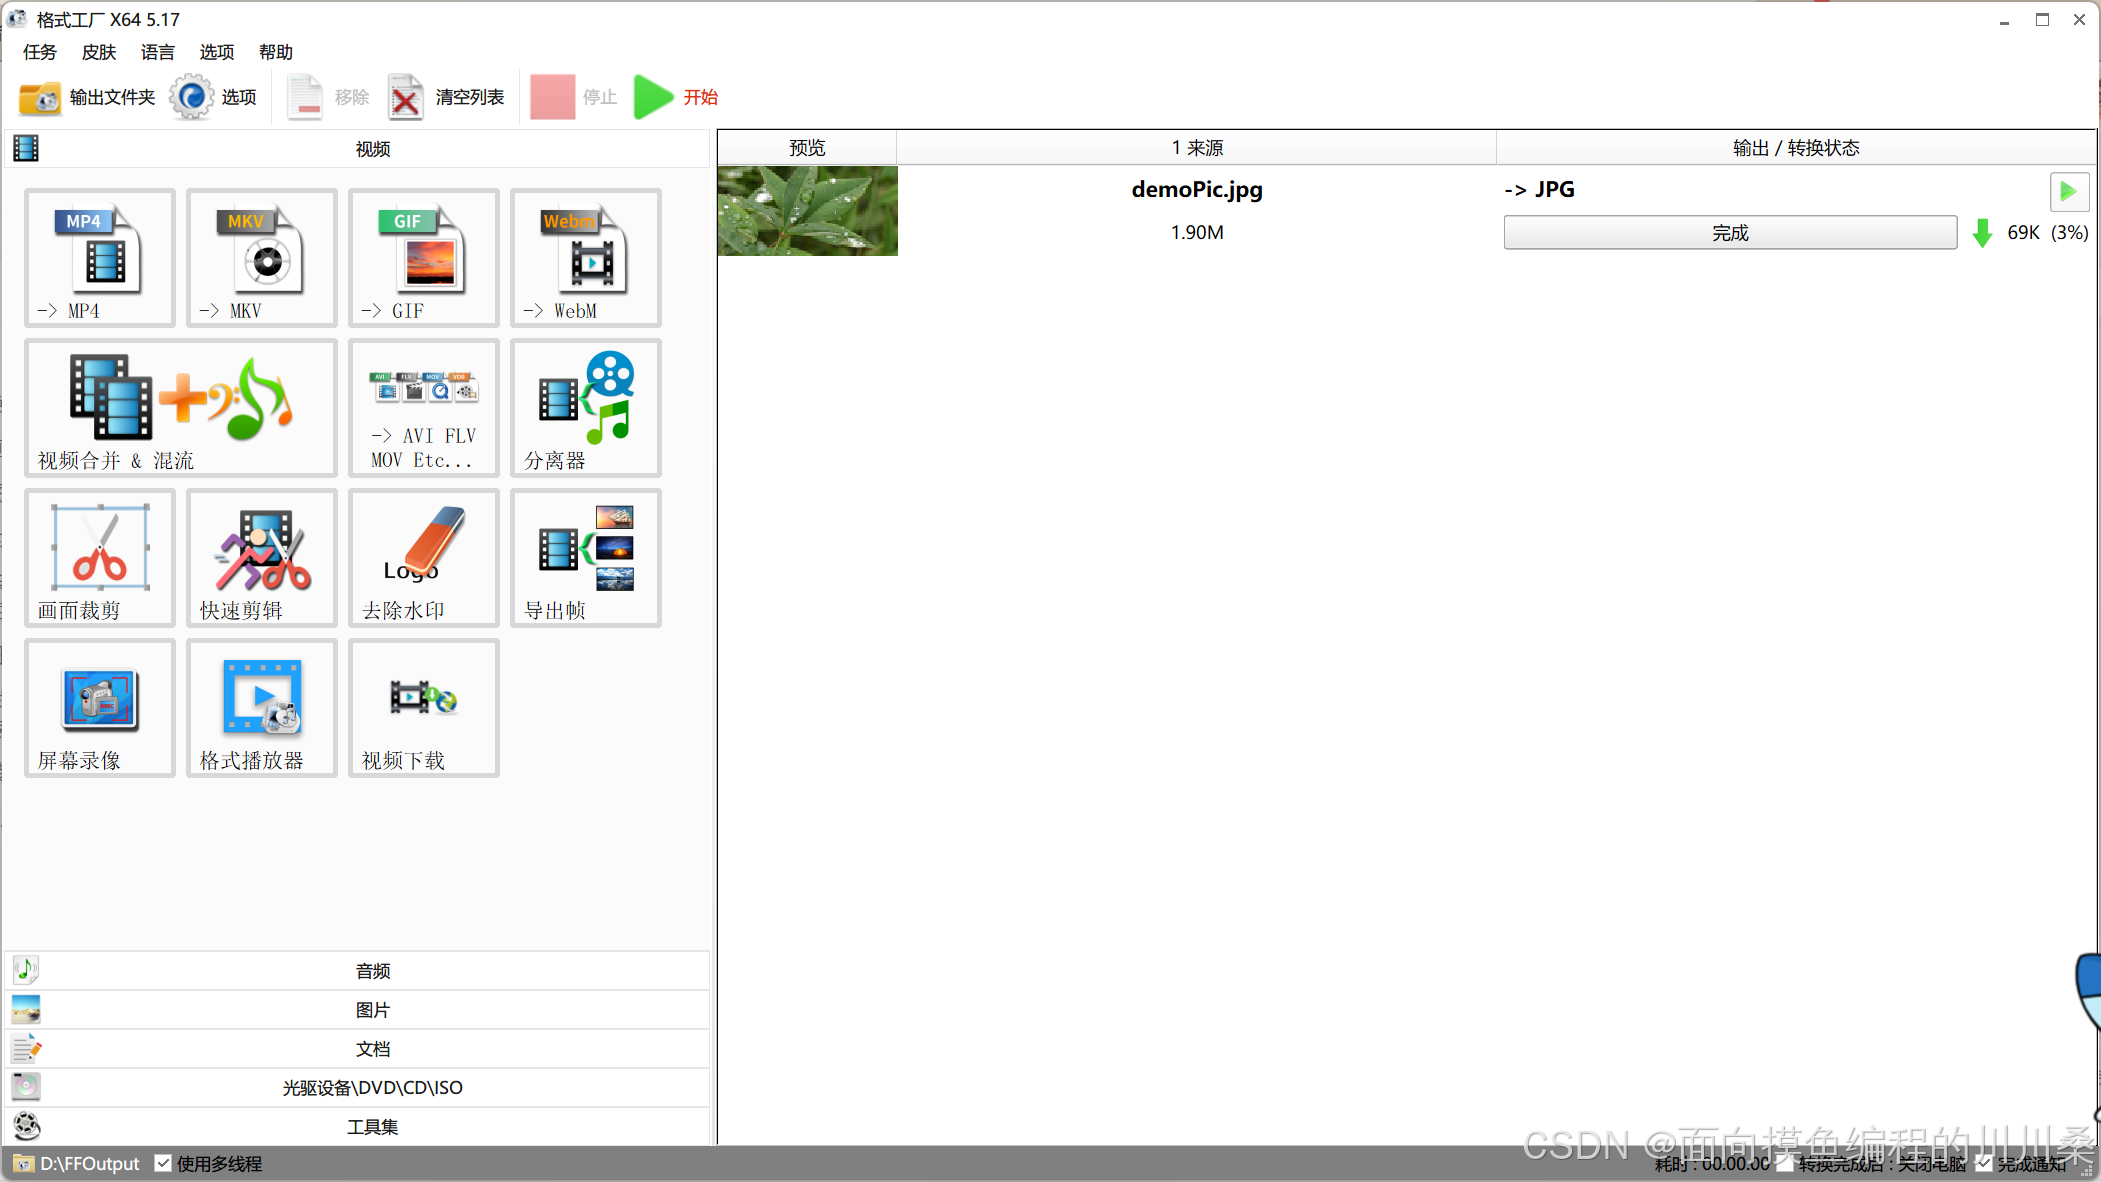Click the 导出帧 export frames icon
This screenshot has height=1182, width=2101.
tap(585, 557)
